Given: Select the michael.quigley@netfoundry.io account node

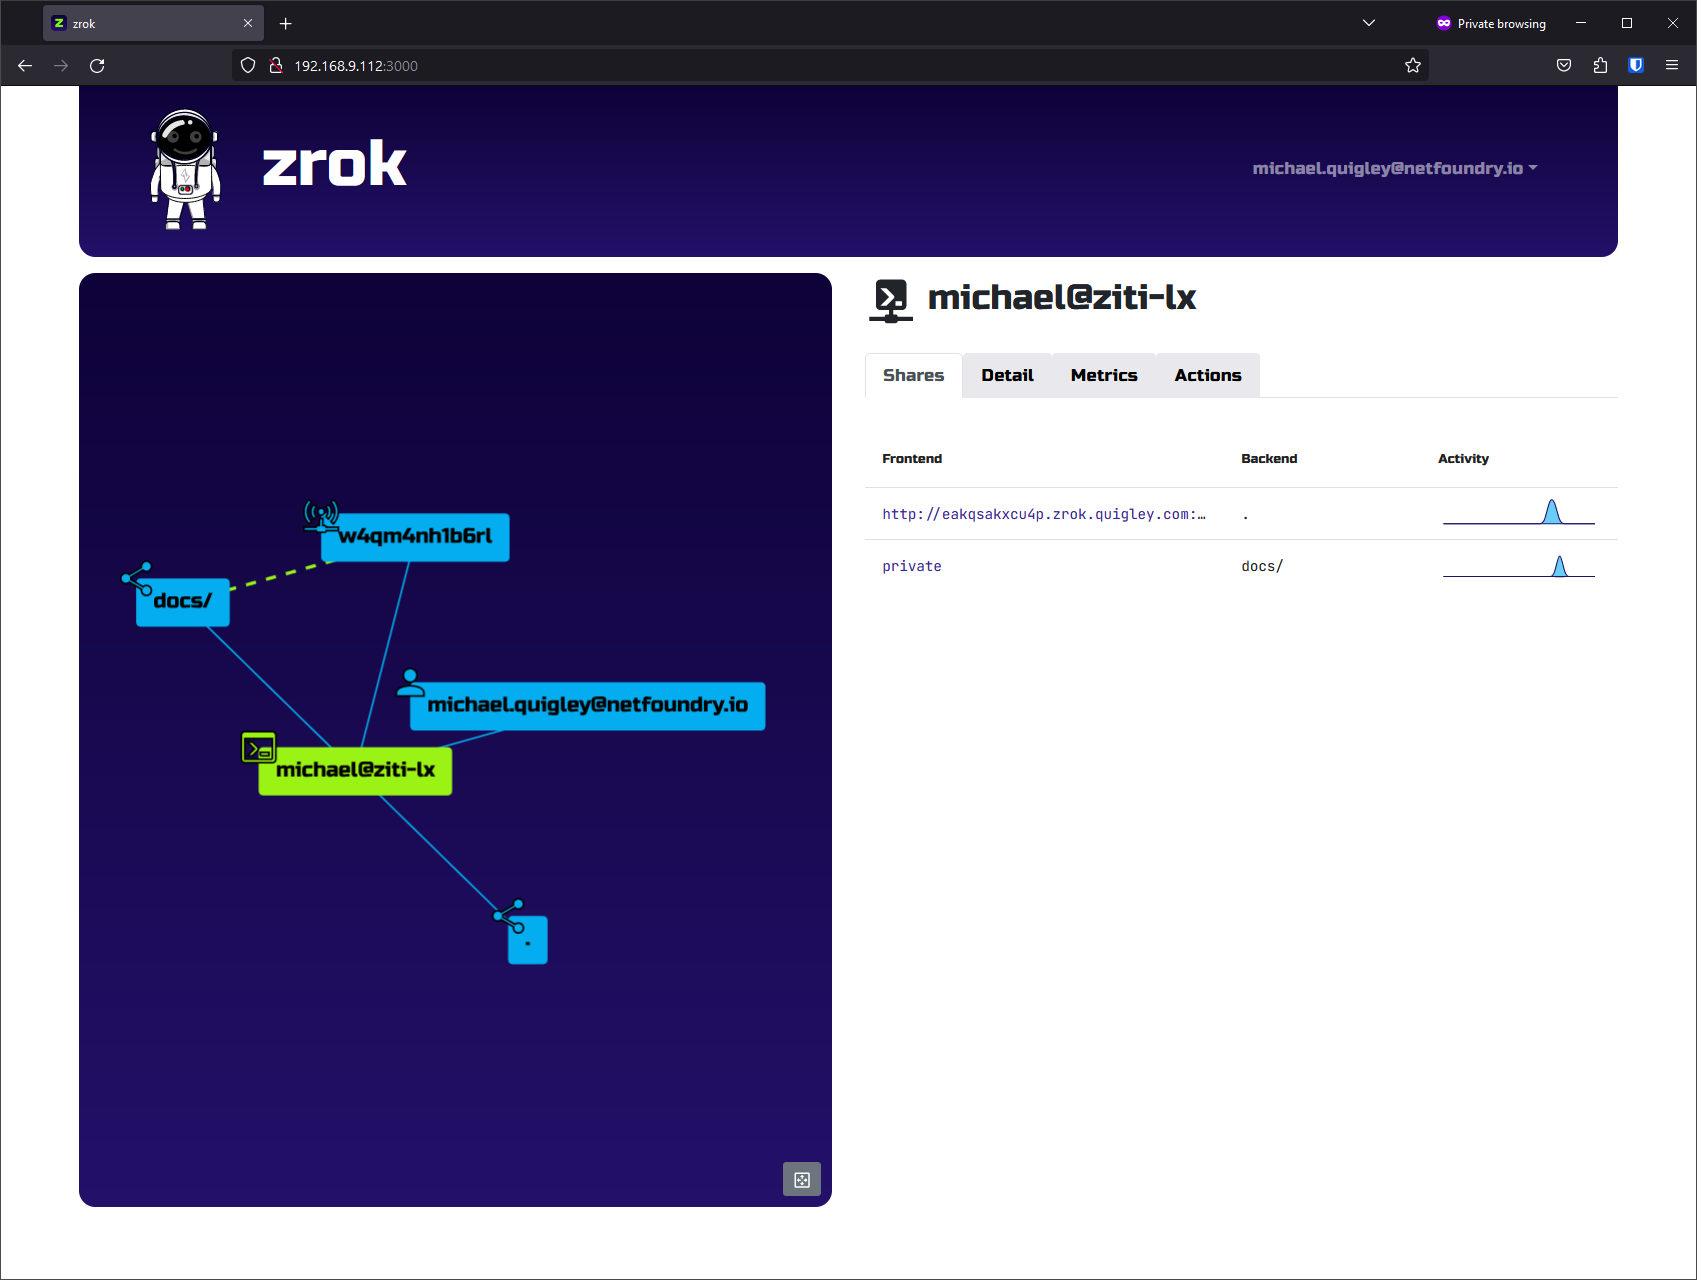Looking at the screenshot, I should click(587, 706).
